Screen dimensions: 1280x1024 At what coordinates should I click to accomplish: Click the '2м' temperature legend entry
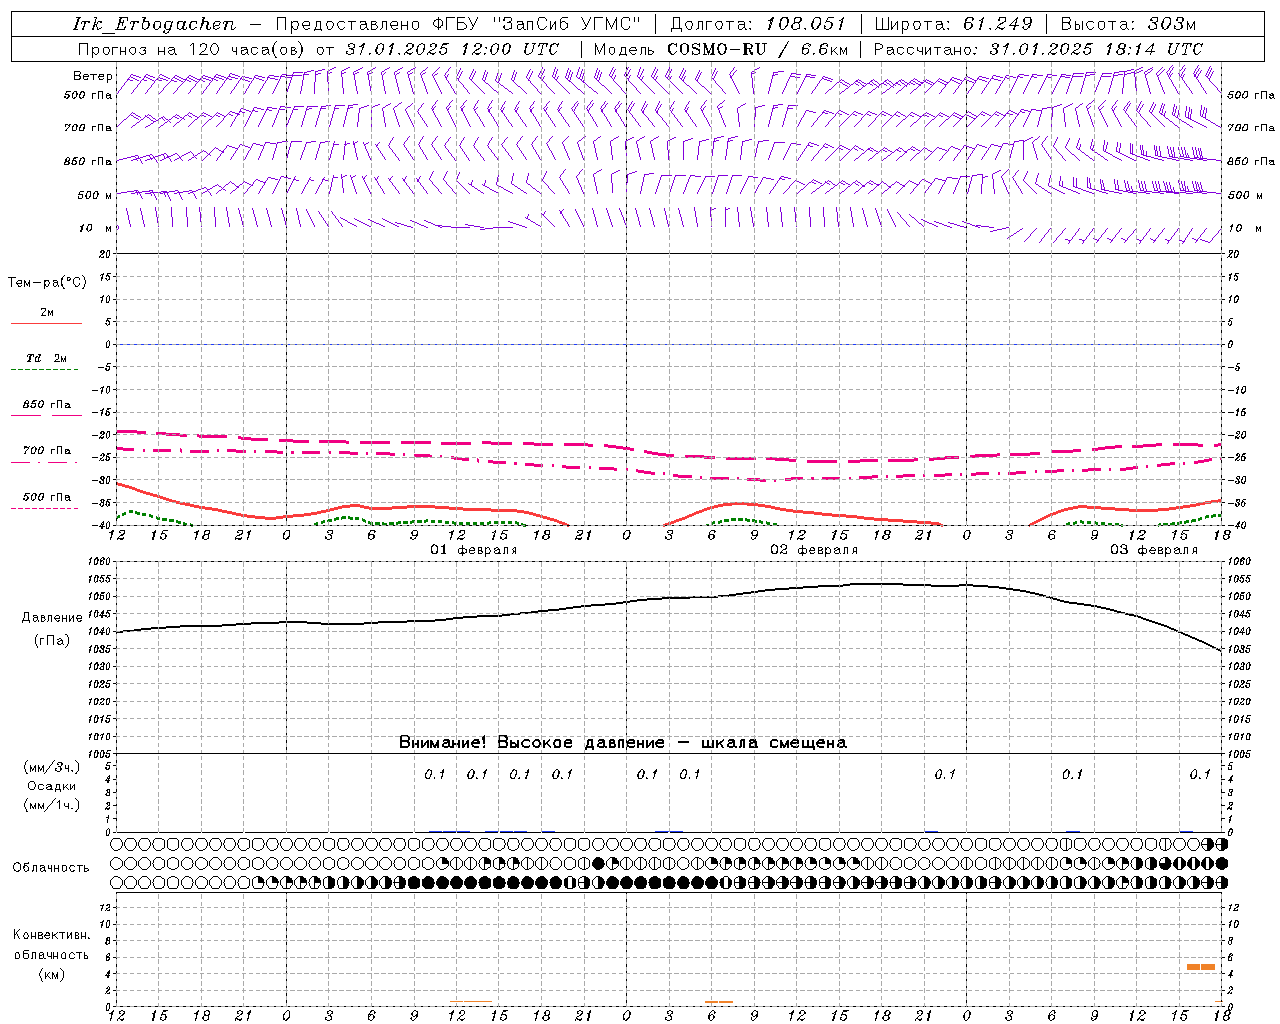(x=47, y=313)
